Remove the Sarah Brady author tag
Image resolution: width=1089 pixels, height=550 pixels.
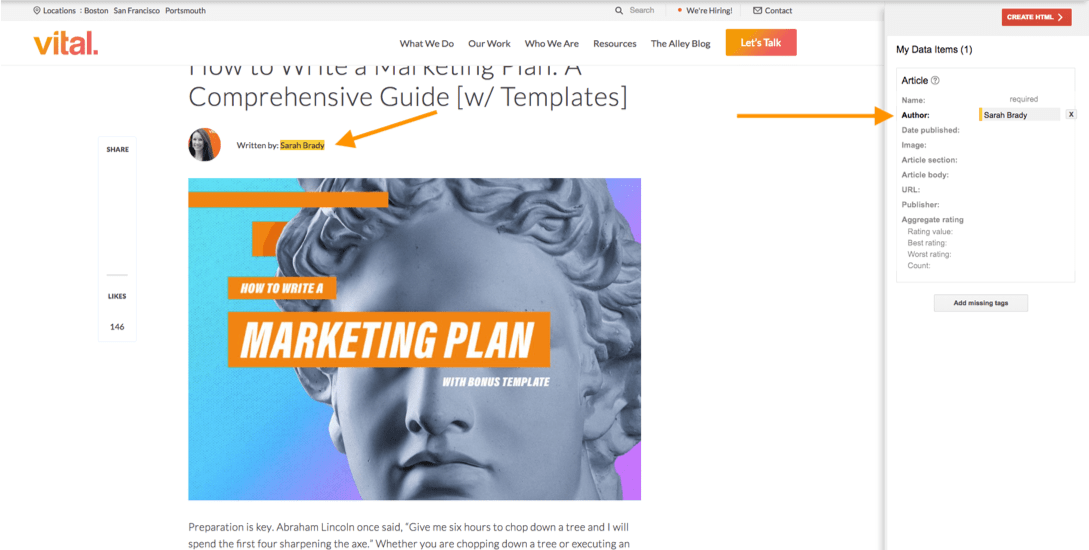click(x=1071, y=115)
